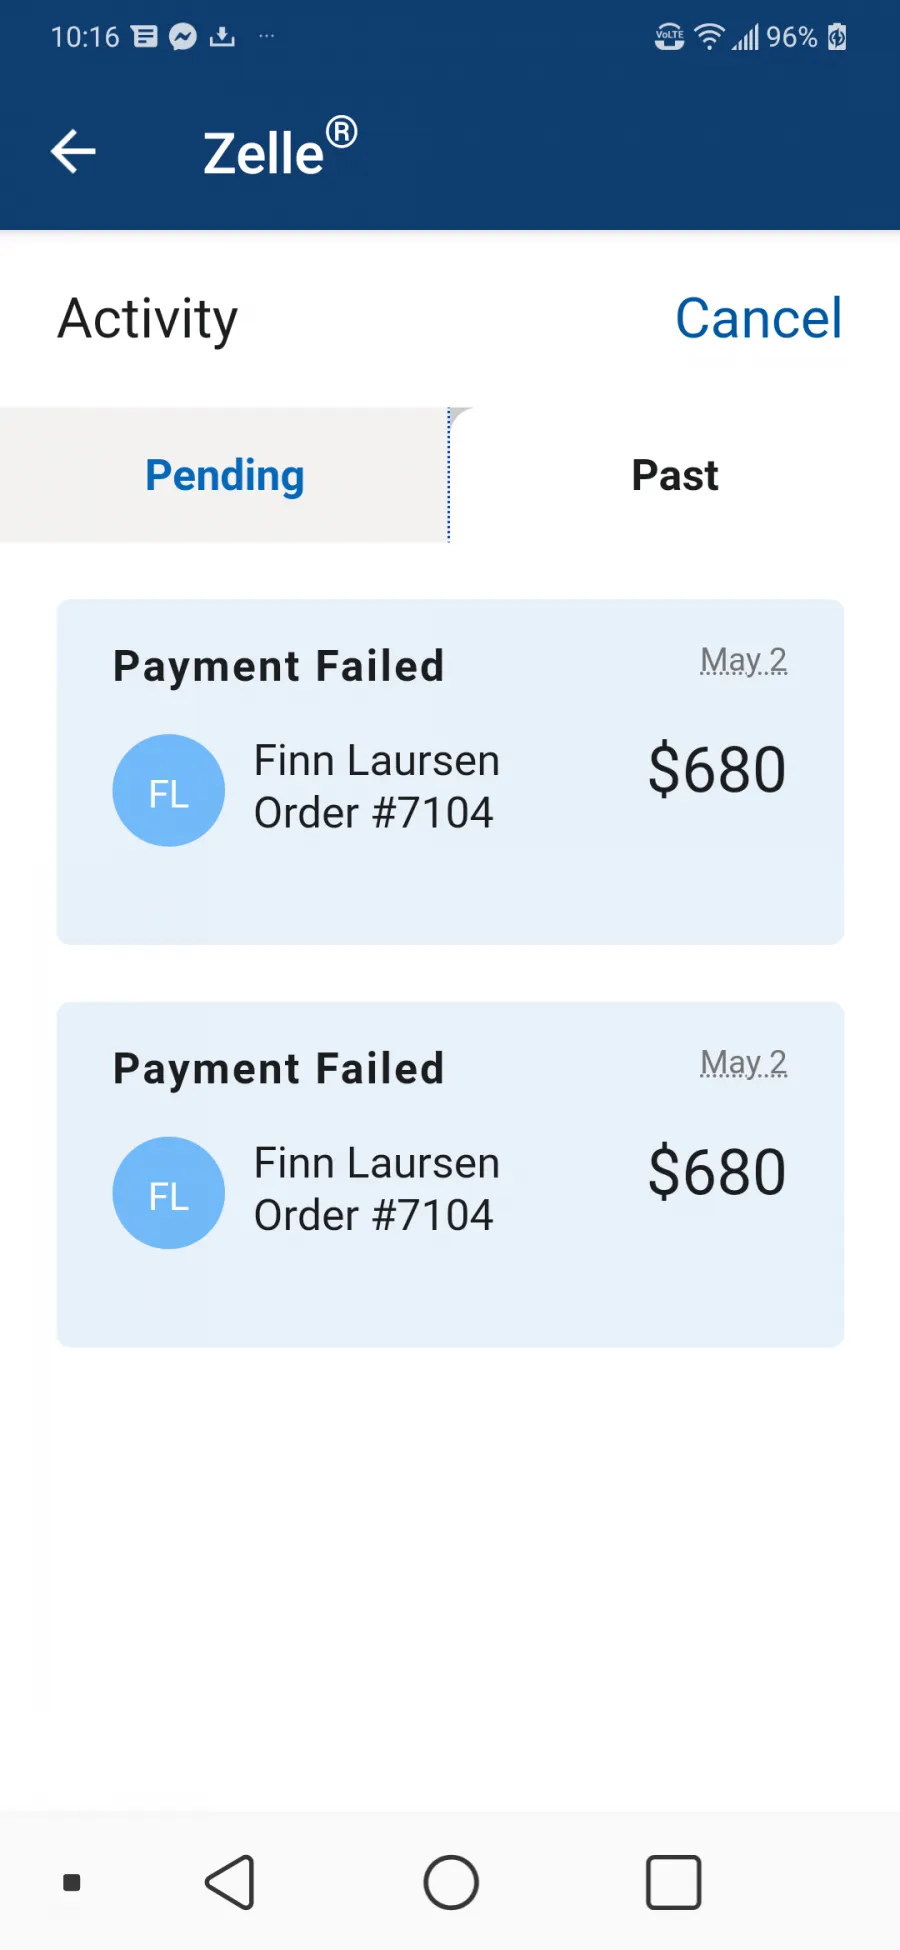Tap May 2 date on second card

743,1062
